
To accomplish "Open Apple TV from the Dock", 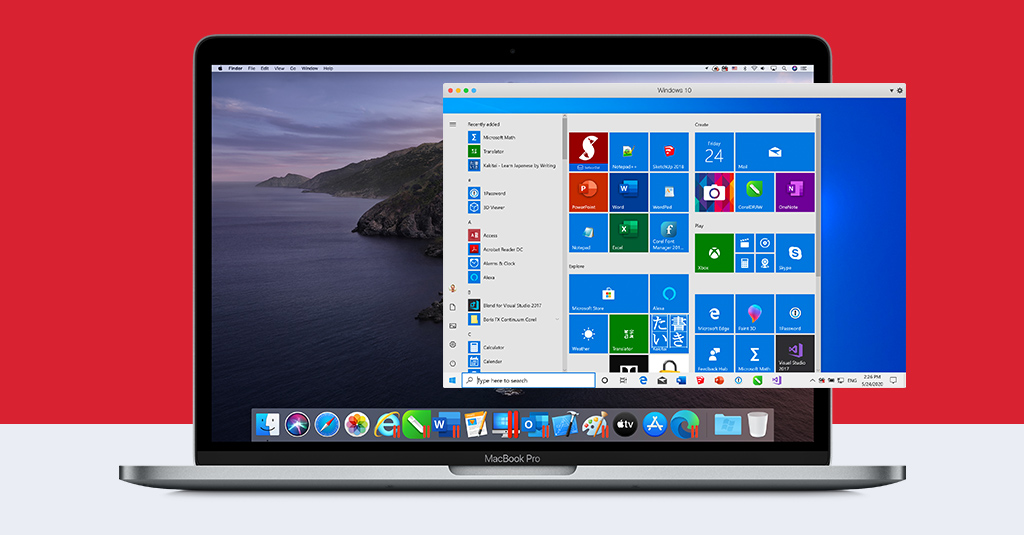I will [x=625, y=425].
